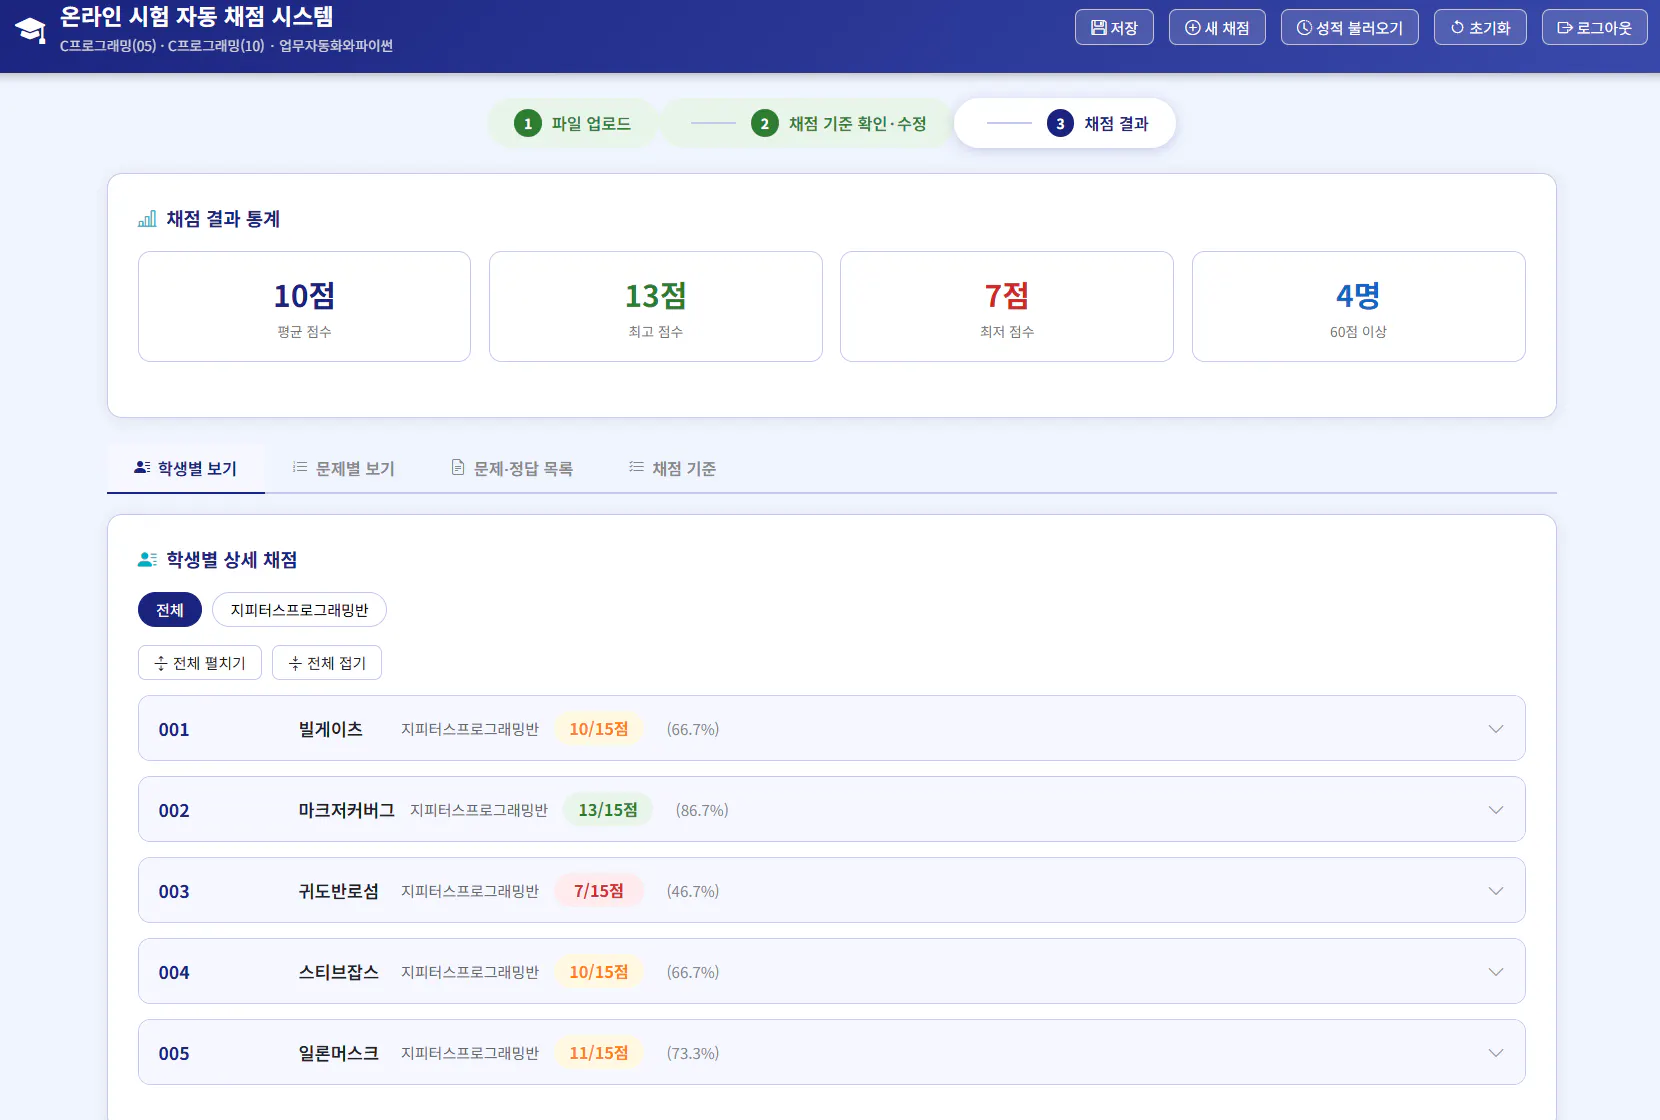Image resolution: width=1660 pixels, height=1120 pixels.
Task: Click step 2 circle for 채점 기준 확인
Action: pos(765,123)
